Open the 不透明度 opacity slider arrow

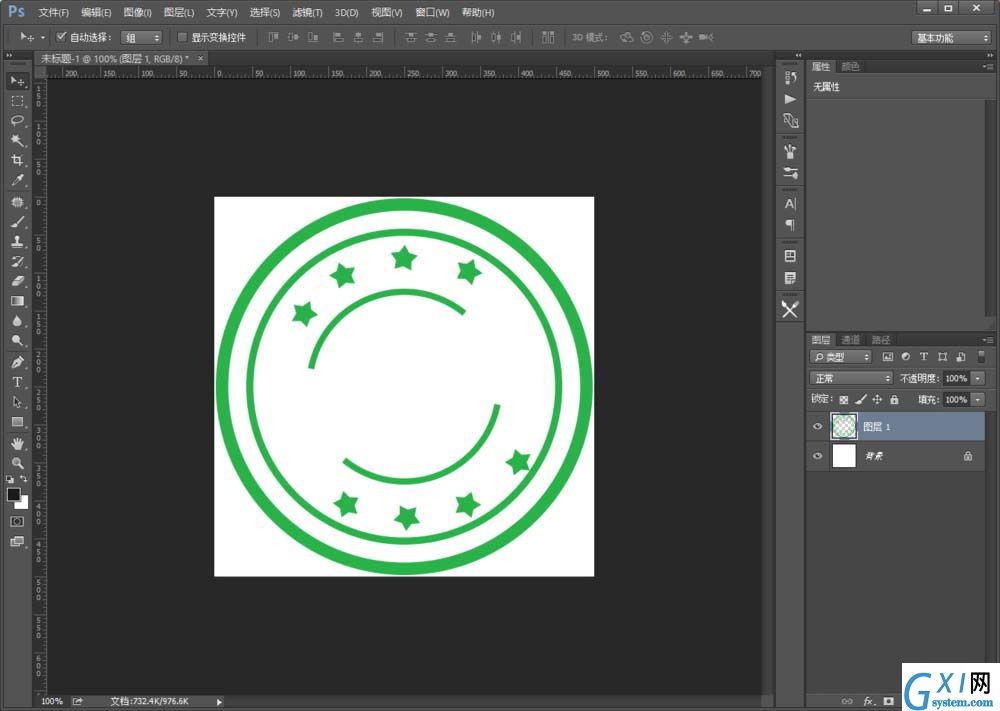click(978, 378)
